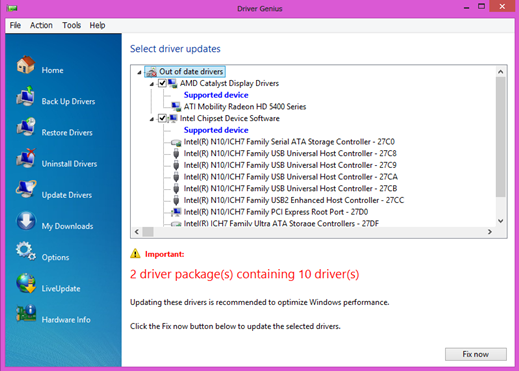Select AMD Catalyst Display Drivers text
This screenshot has height=371, width=519.
click(x=229, y=83)
